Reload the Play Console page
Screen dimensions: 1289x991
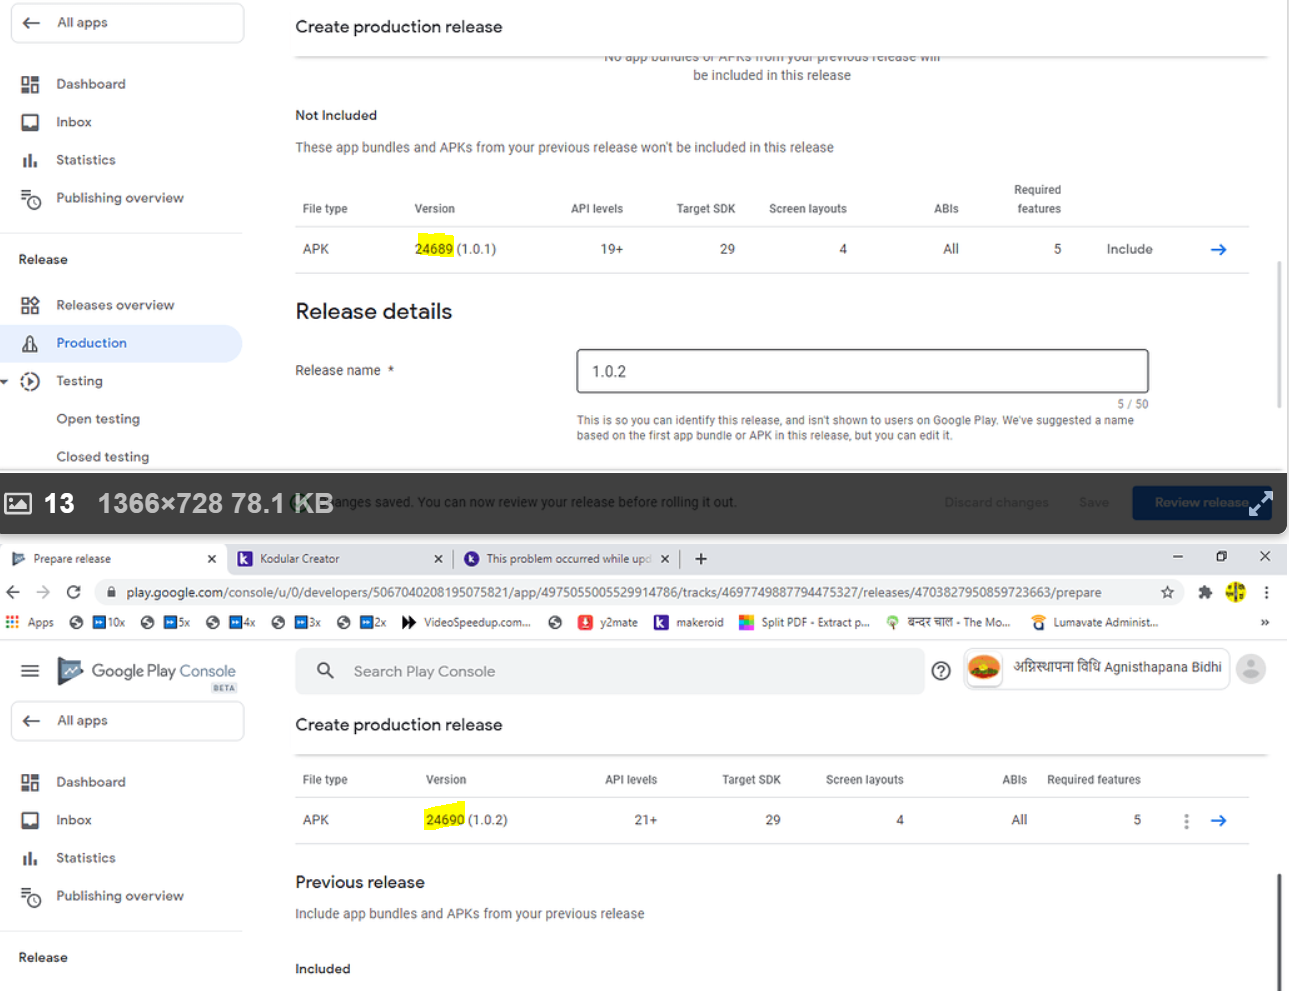coord(73,592)
